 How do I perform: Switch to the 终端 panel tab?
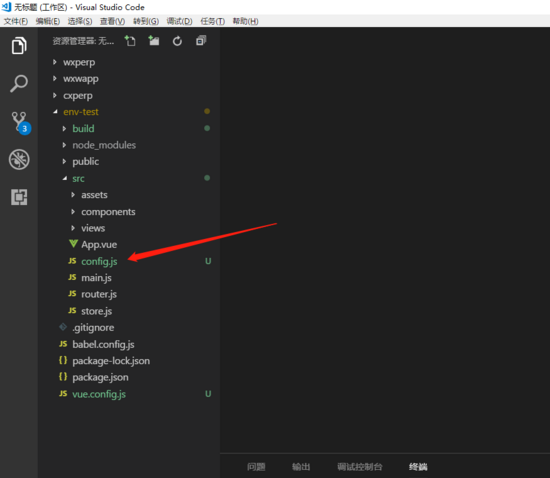[x=418, y=467]
